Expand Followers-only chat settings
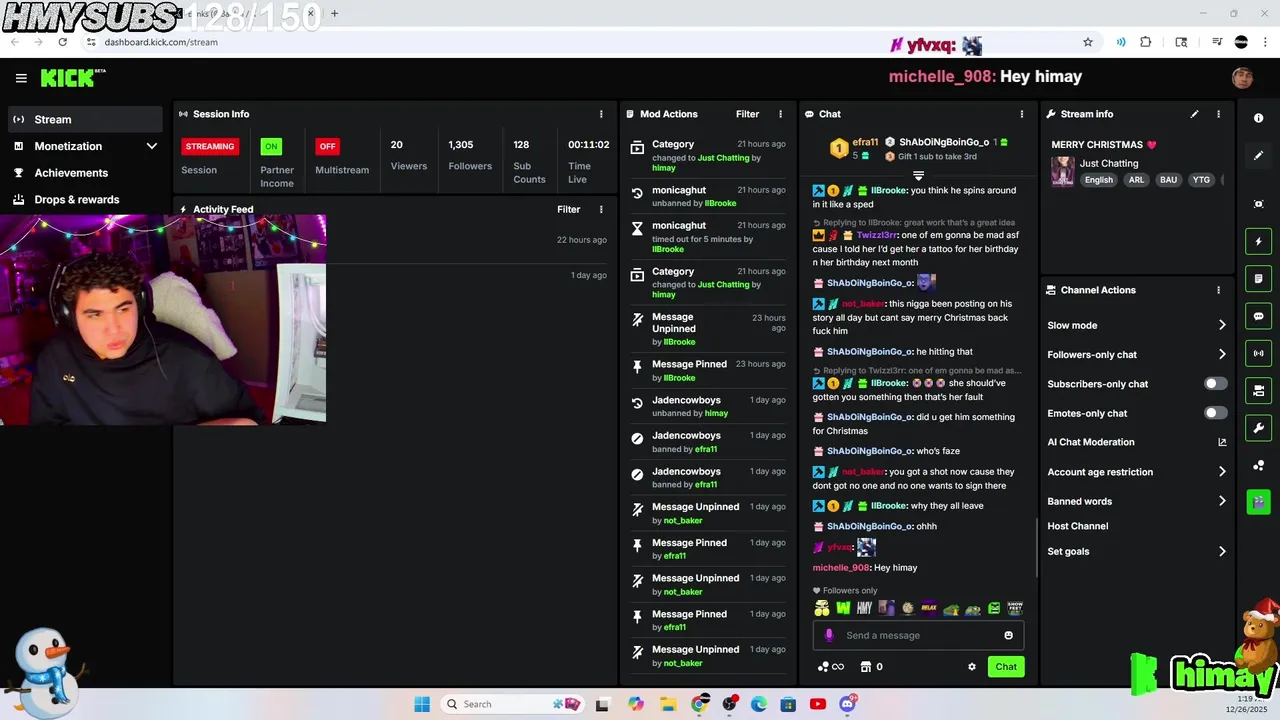1280x720 pixels. (1136, 354)
